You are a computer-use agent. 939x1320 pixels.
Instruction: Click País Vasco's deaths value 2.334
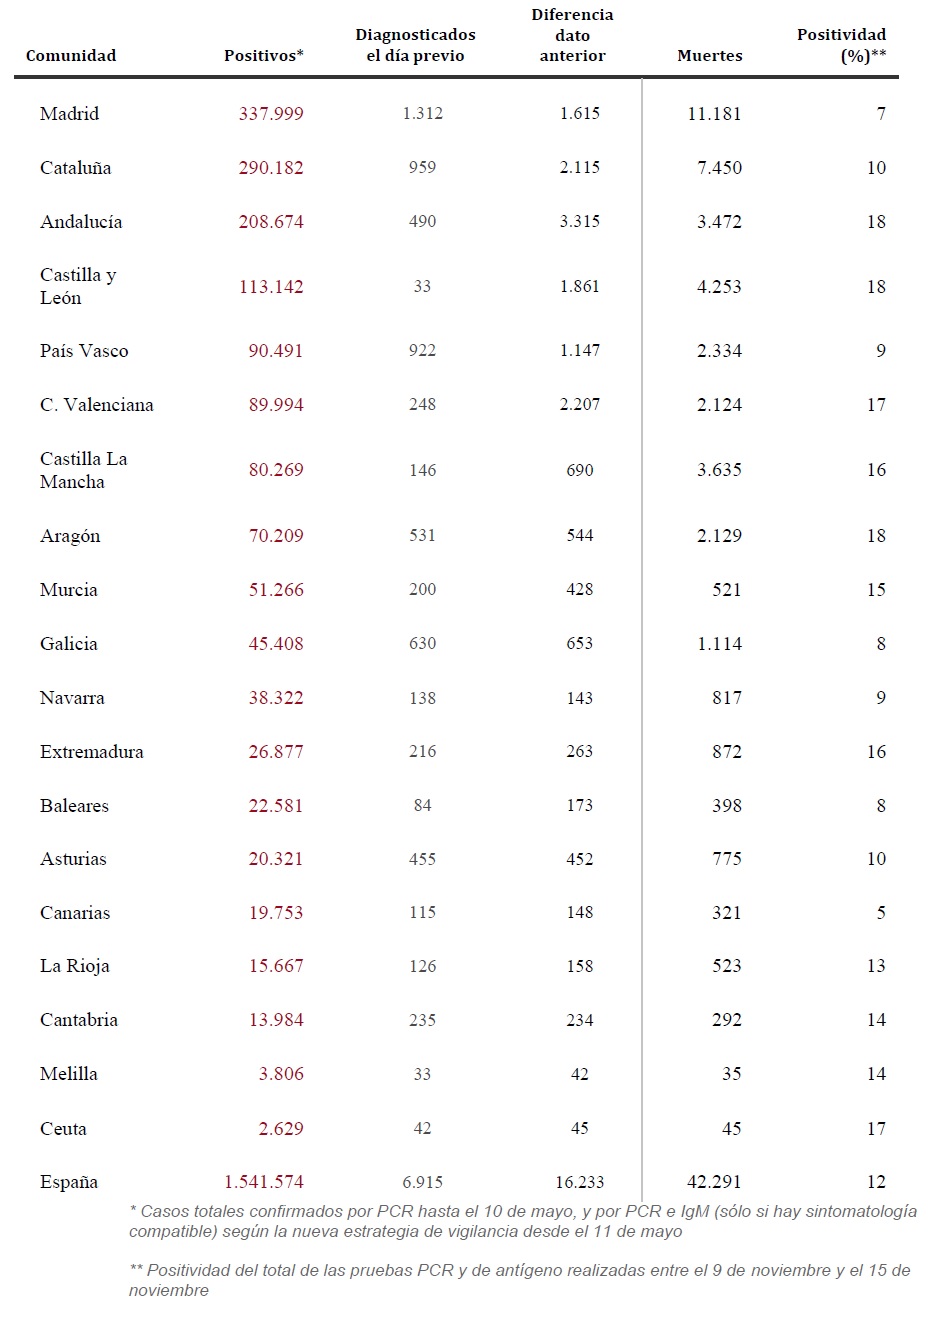coord(719,351)
